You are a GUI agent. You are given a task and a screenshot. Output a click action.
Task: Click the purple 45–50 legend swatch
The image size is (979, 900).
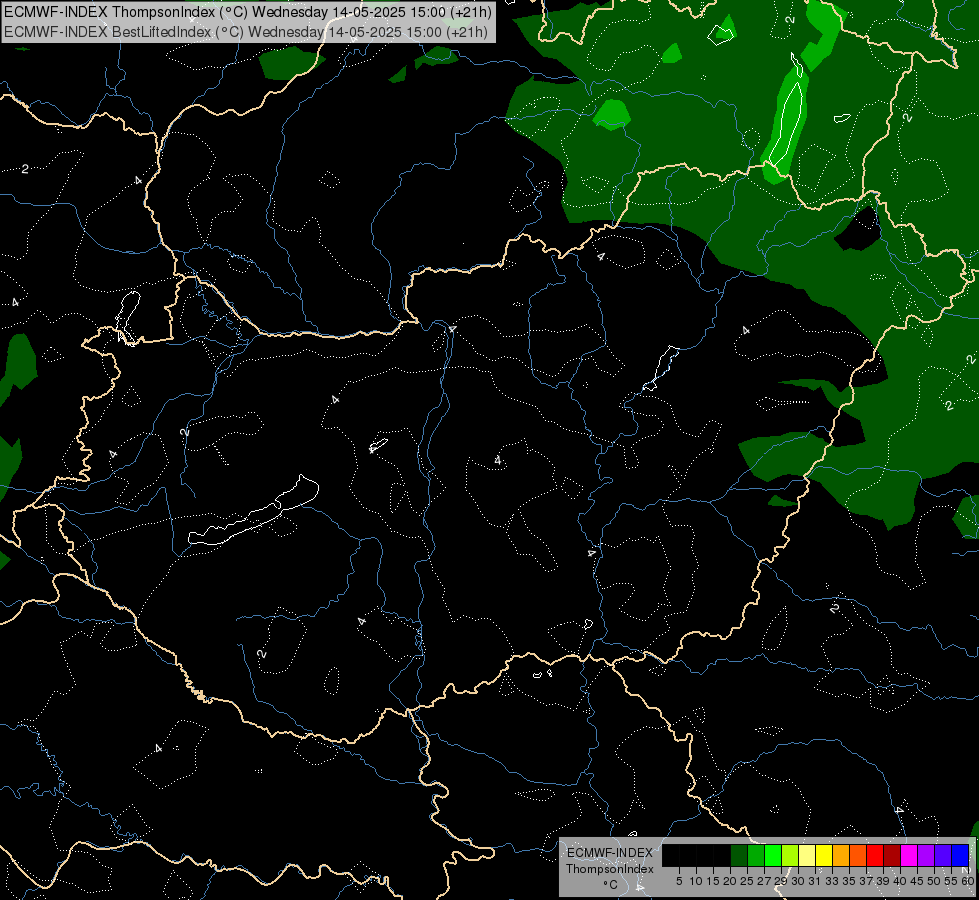coord(926,855)
